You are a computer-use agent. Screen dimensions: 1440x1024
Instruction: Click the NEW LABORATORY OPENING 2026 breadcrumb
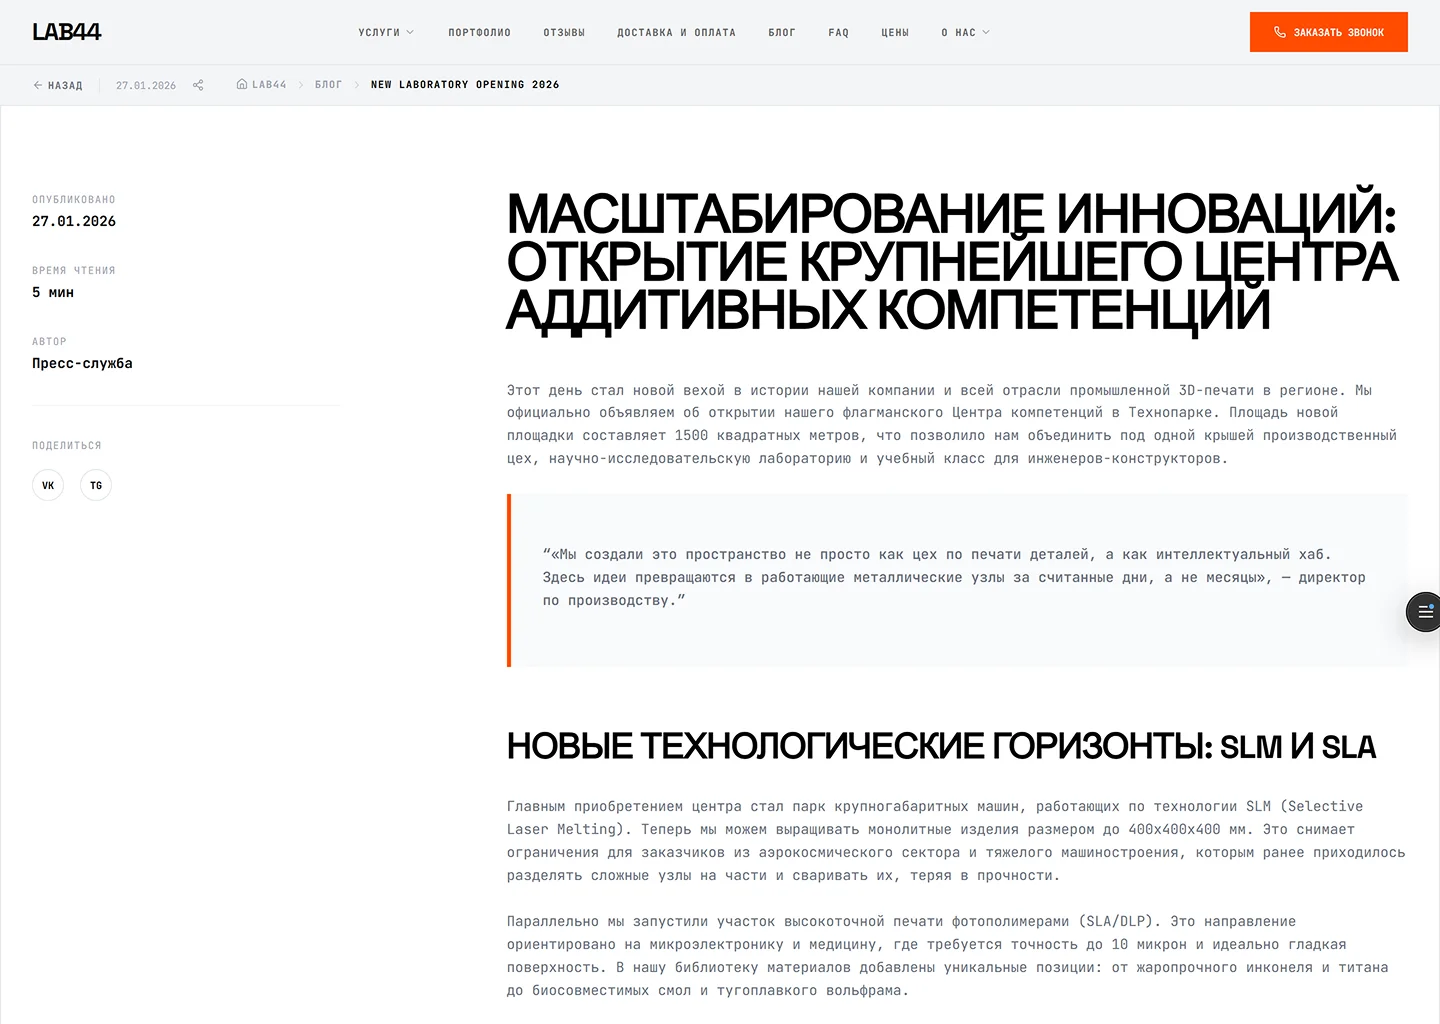point(465,84)
